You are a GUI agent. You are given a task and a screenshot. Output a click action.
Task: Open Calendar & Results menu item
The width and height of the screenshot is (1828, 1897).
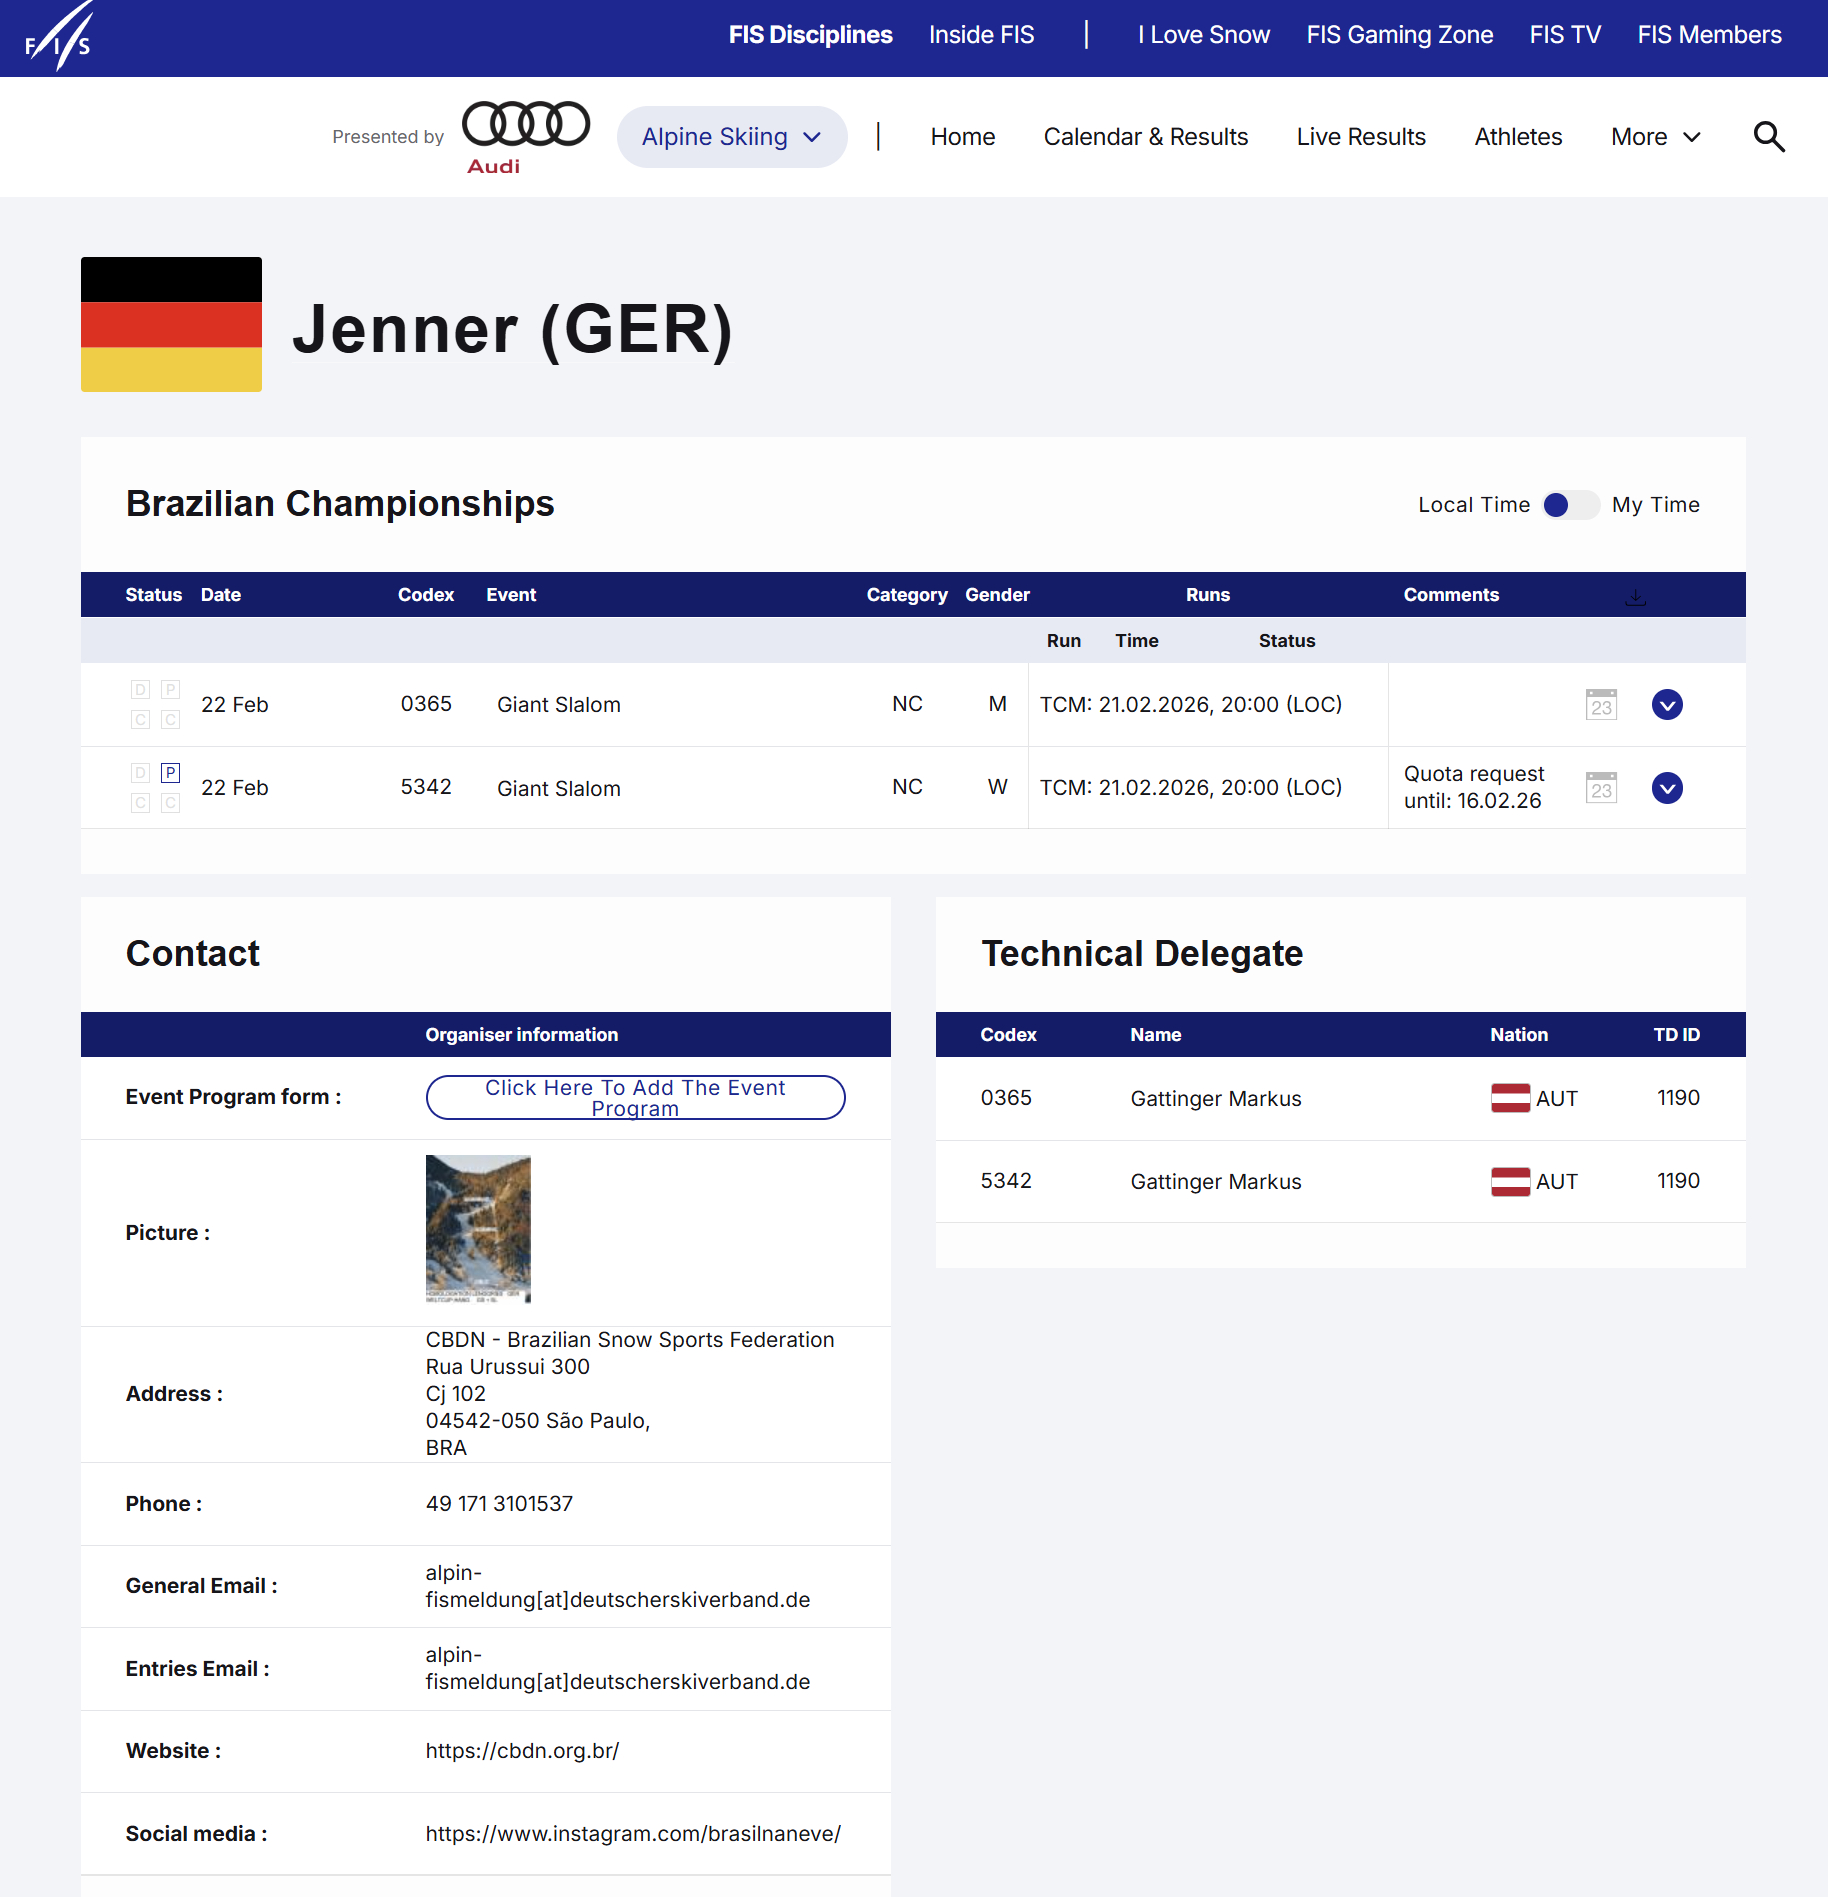[1145, 137]
